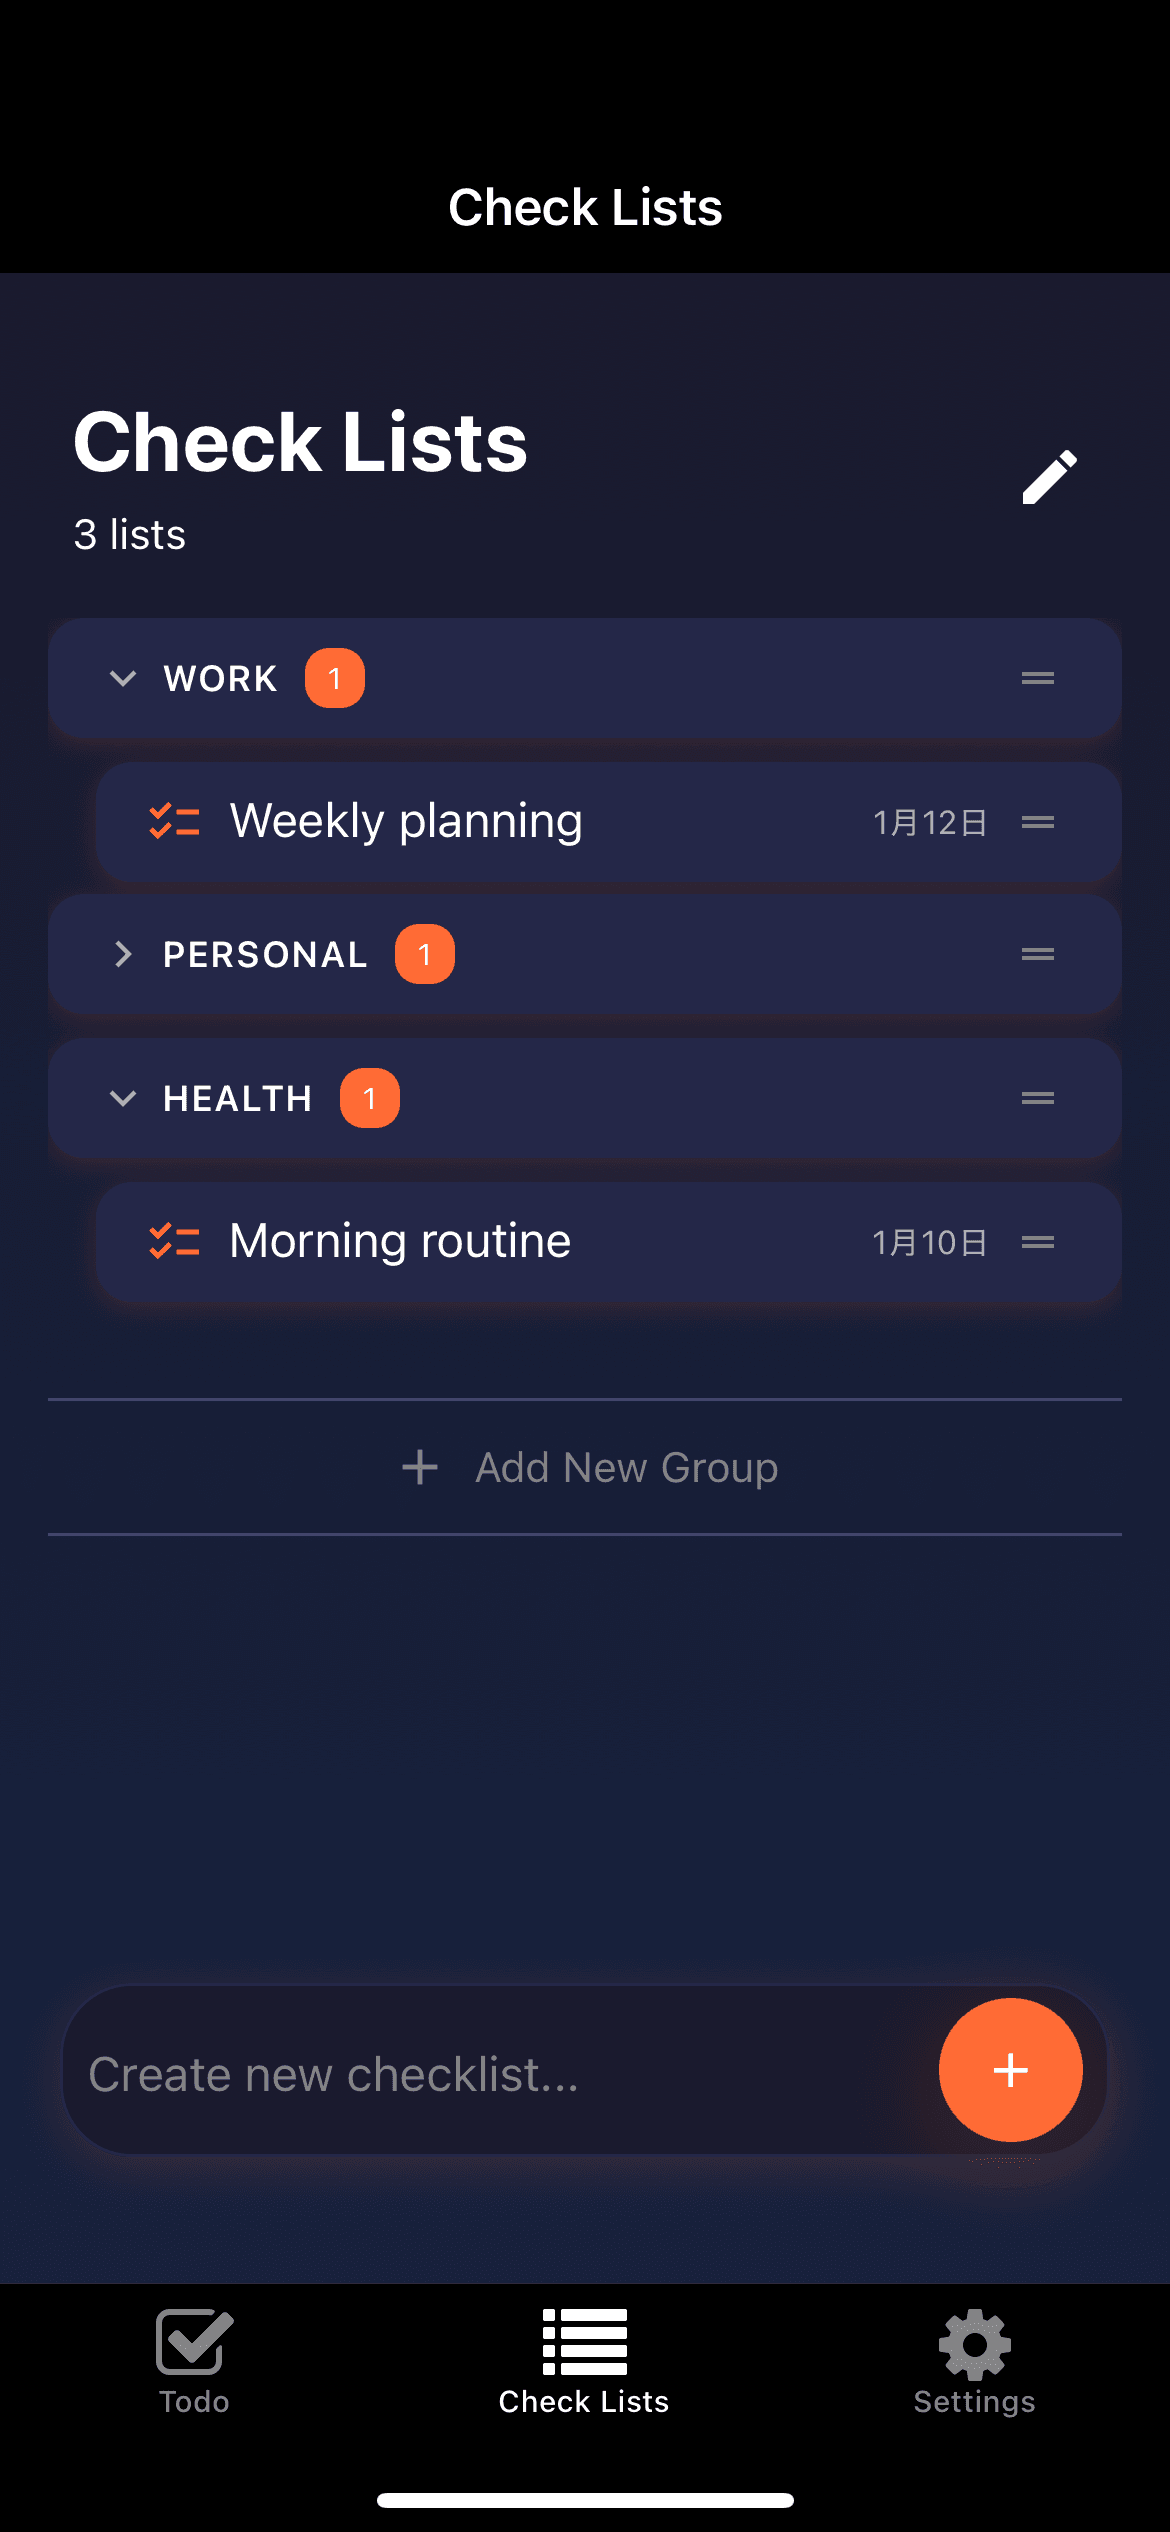Expand the PERSONAL group
The width and height of the screenshot is (1170, 2532).
123,955
